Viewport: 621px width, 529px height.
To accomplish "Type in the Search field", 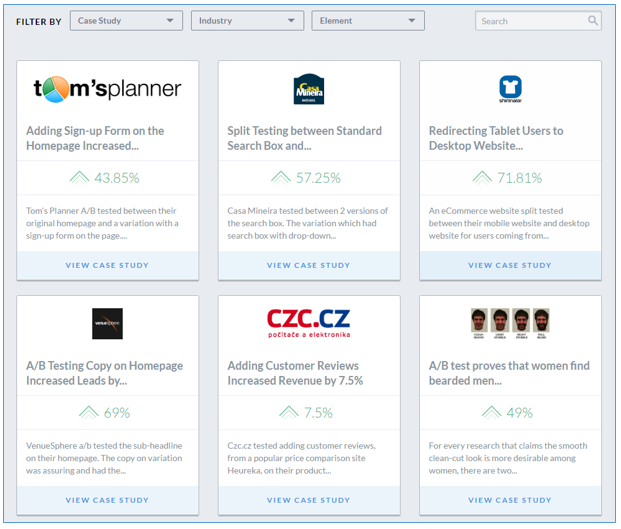I will point(528,21).
